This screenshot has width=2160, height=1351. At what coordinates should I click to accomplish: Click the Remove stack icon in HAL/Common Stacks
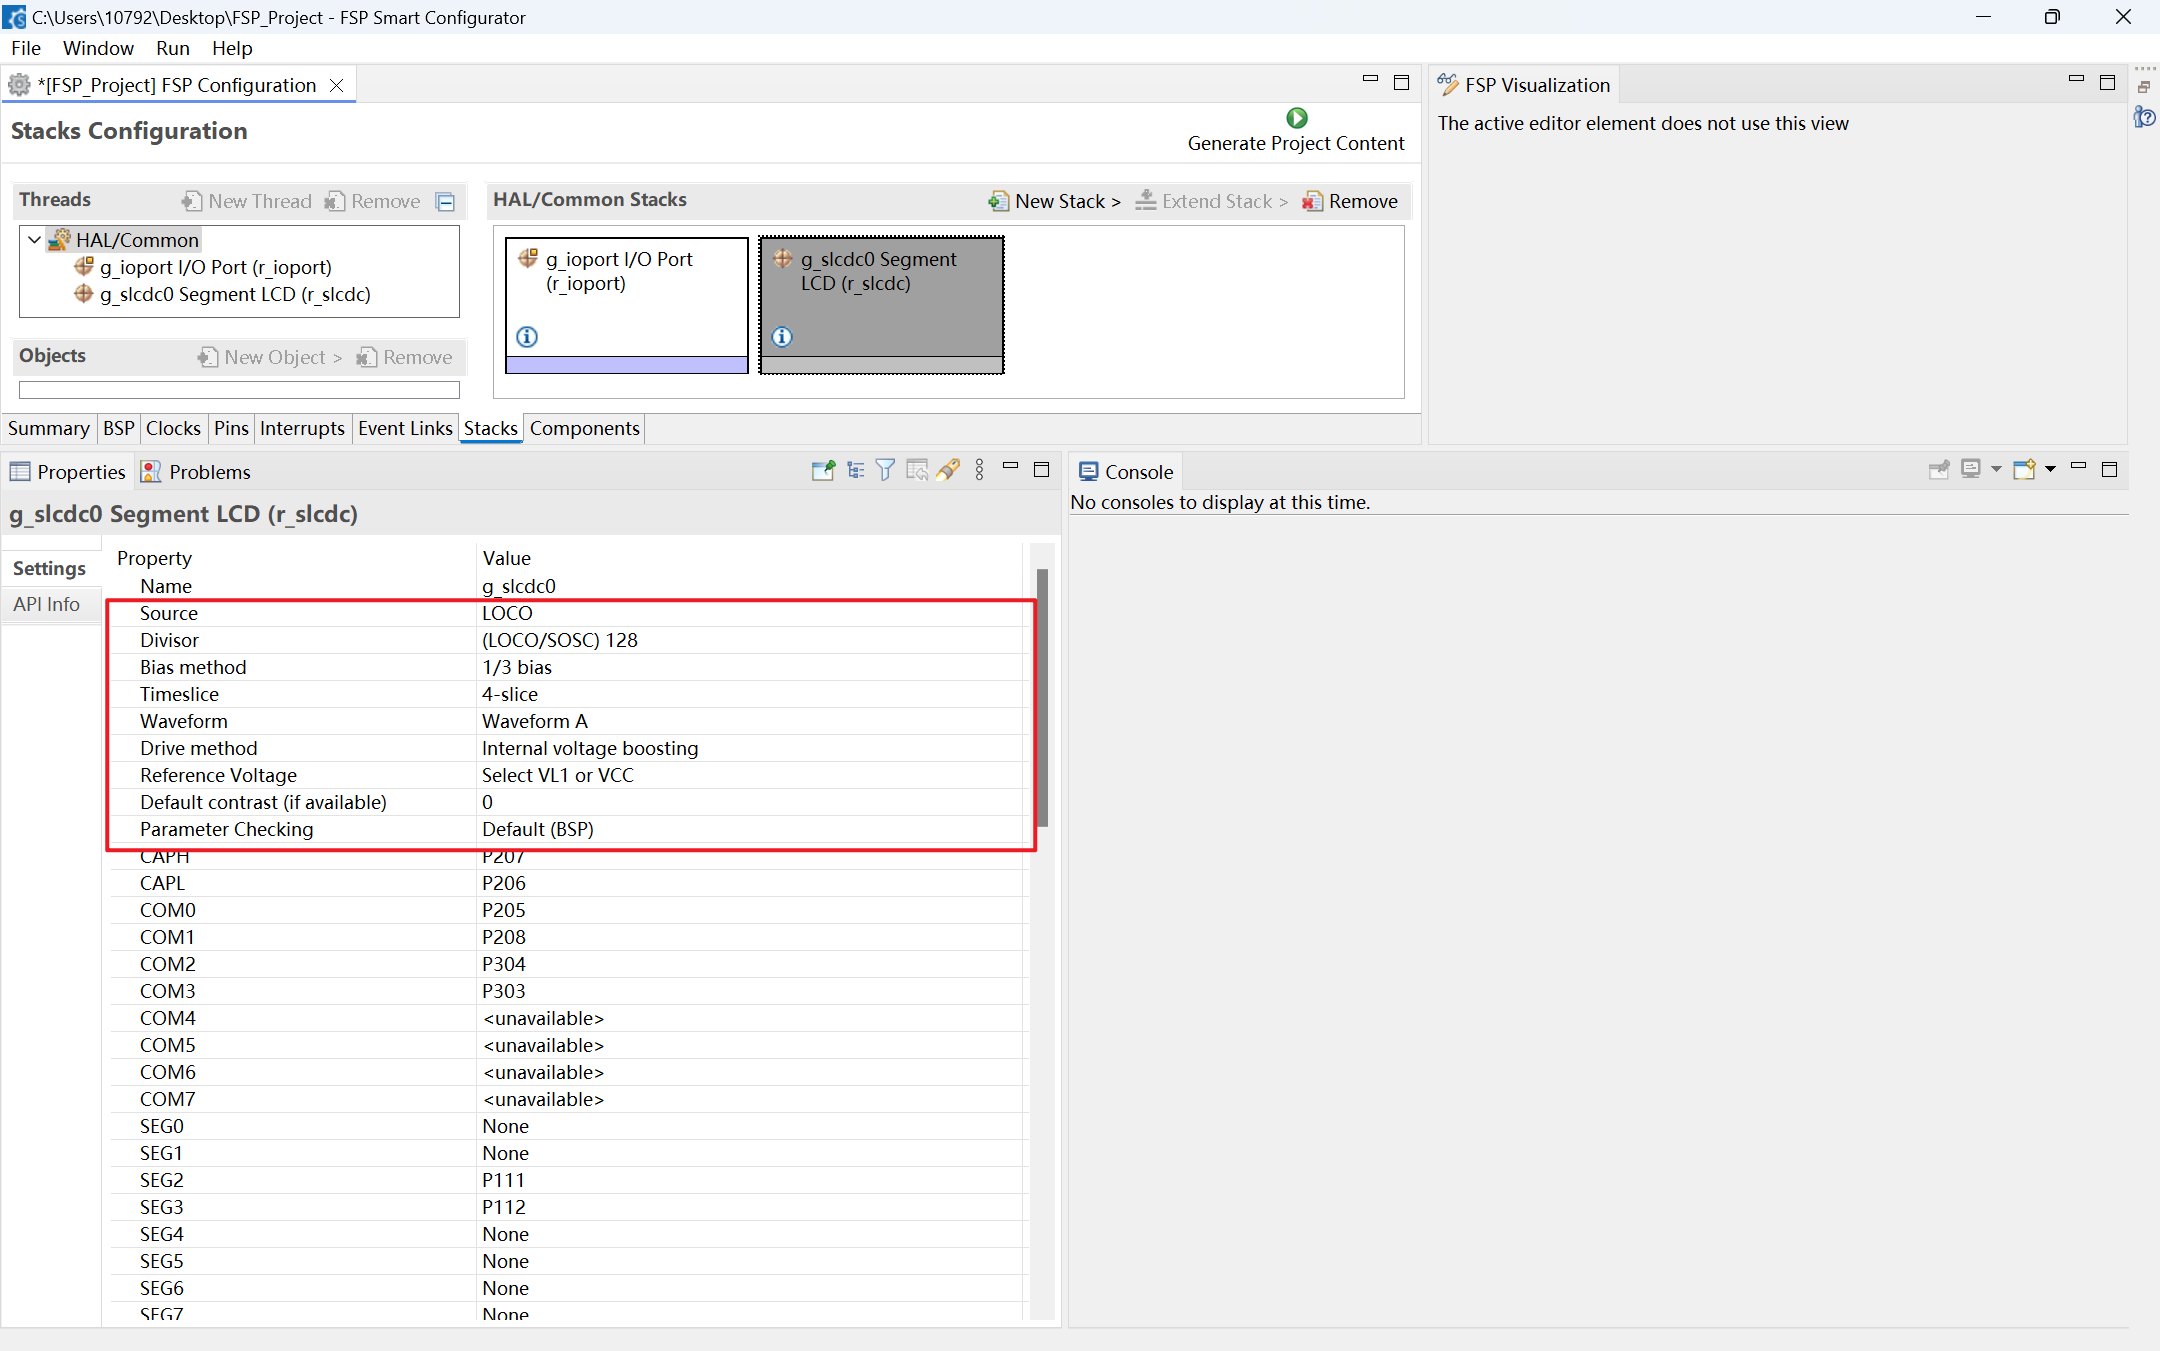coord(1312,201)
